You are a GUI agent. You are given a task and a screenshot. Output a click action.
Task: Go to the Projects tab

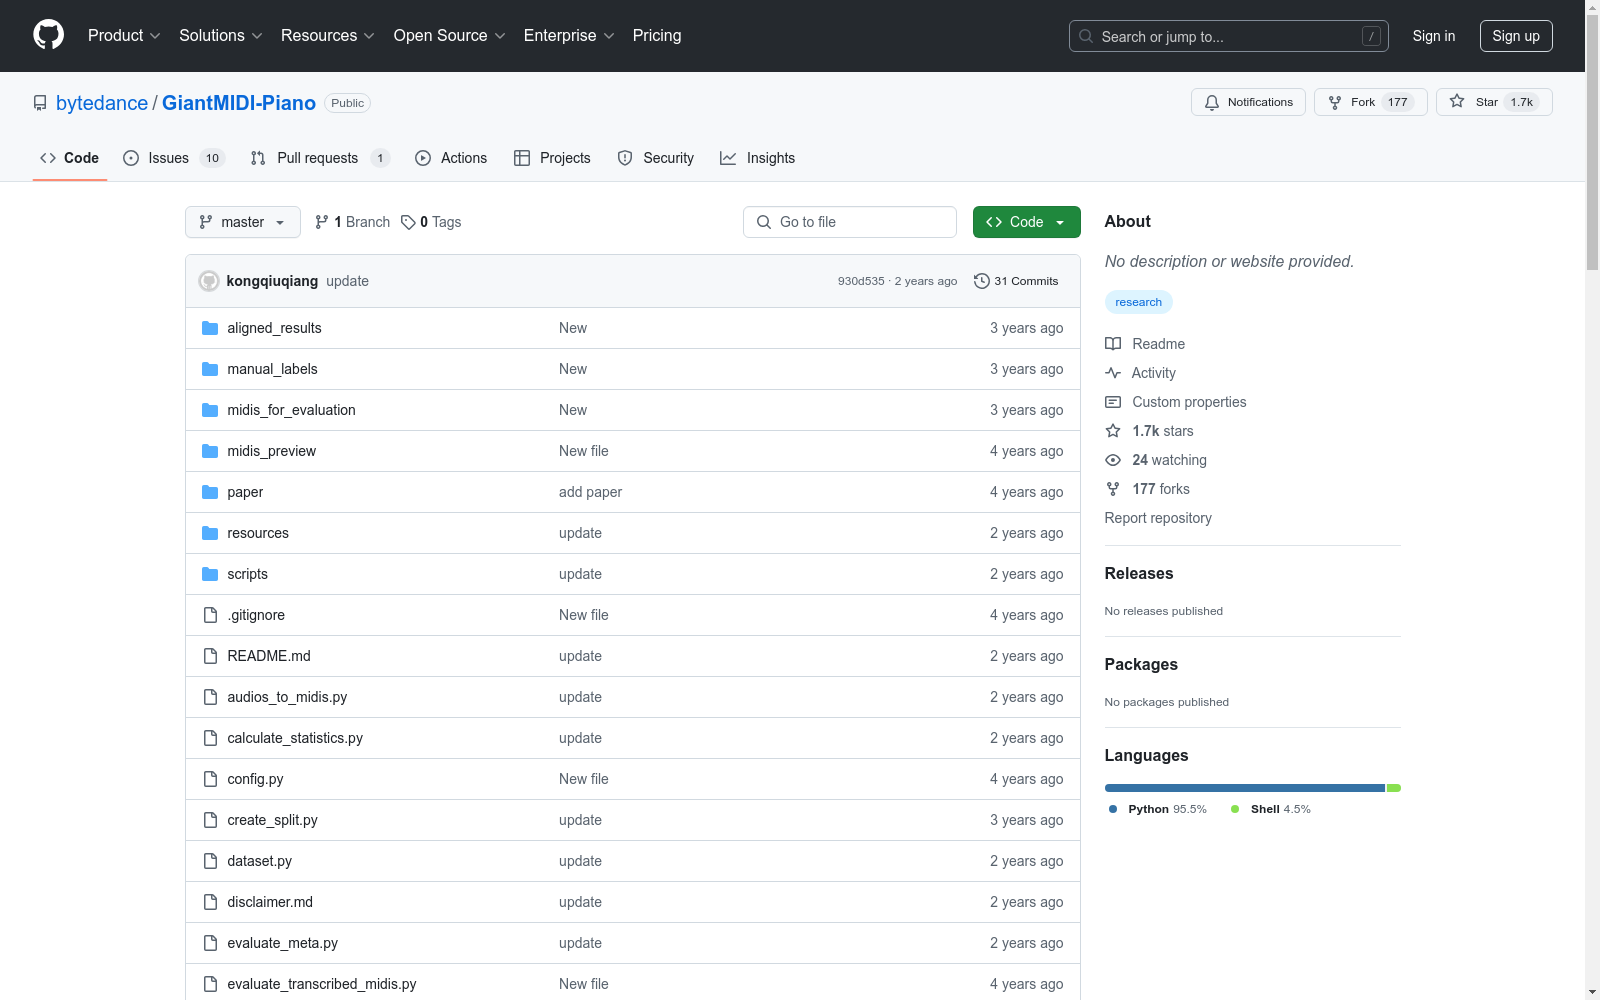pos(552,158)
